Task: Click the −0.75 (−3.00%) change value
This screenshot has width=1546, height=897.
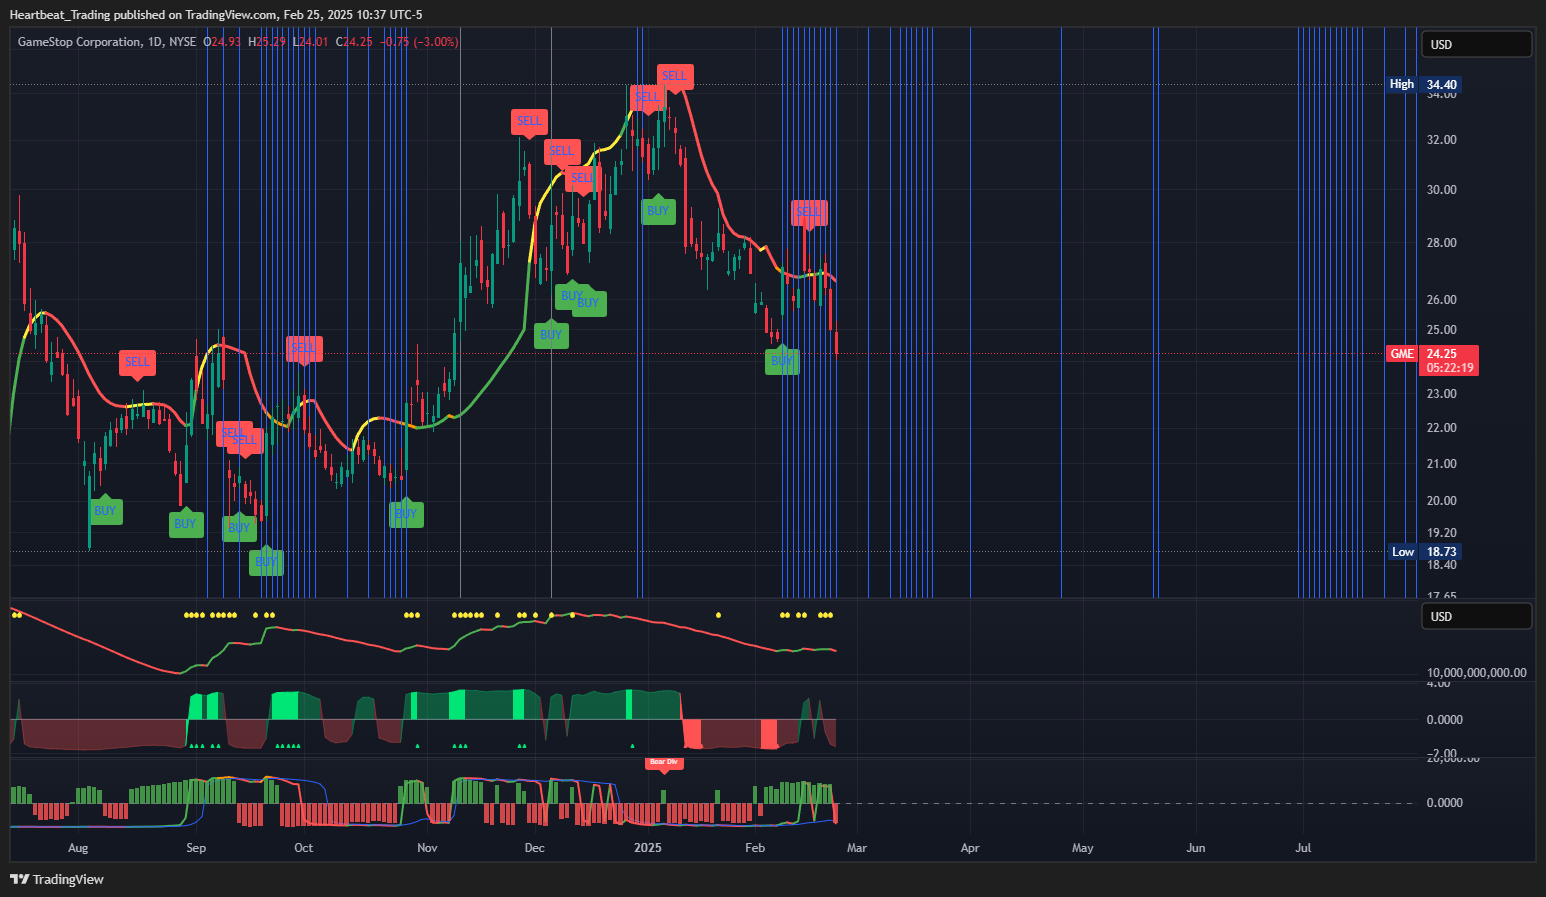Action: (420, 42)
